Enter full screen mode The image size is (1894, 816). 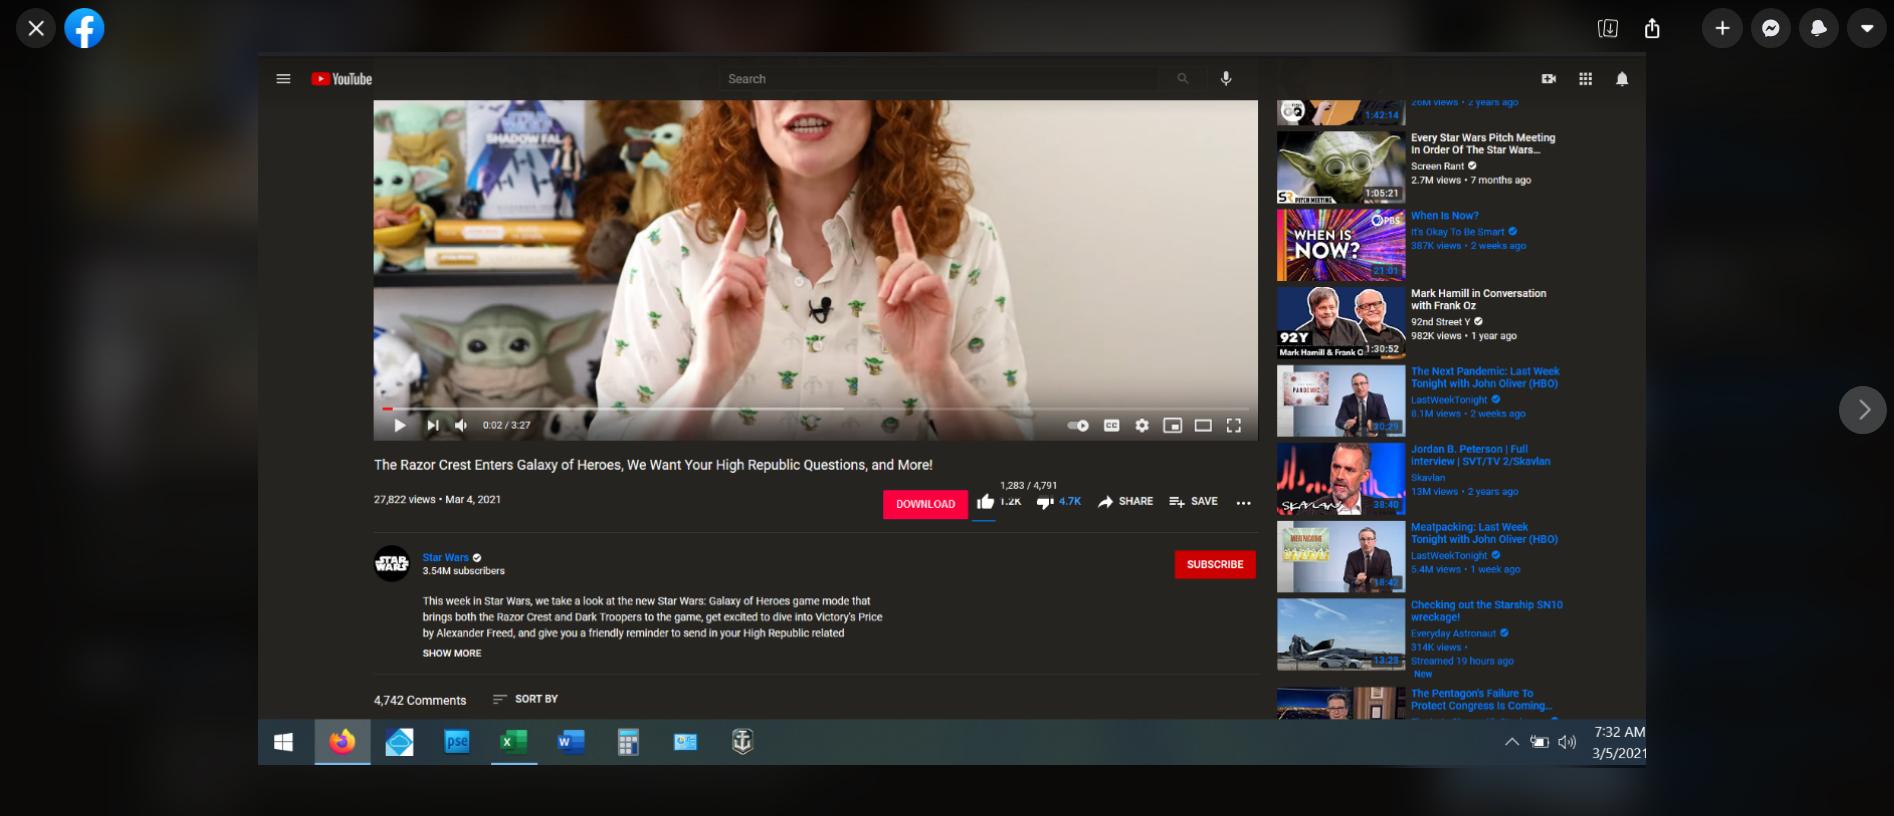click(1234, 425)
